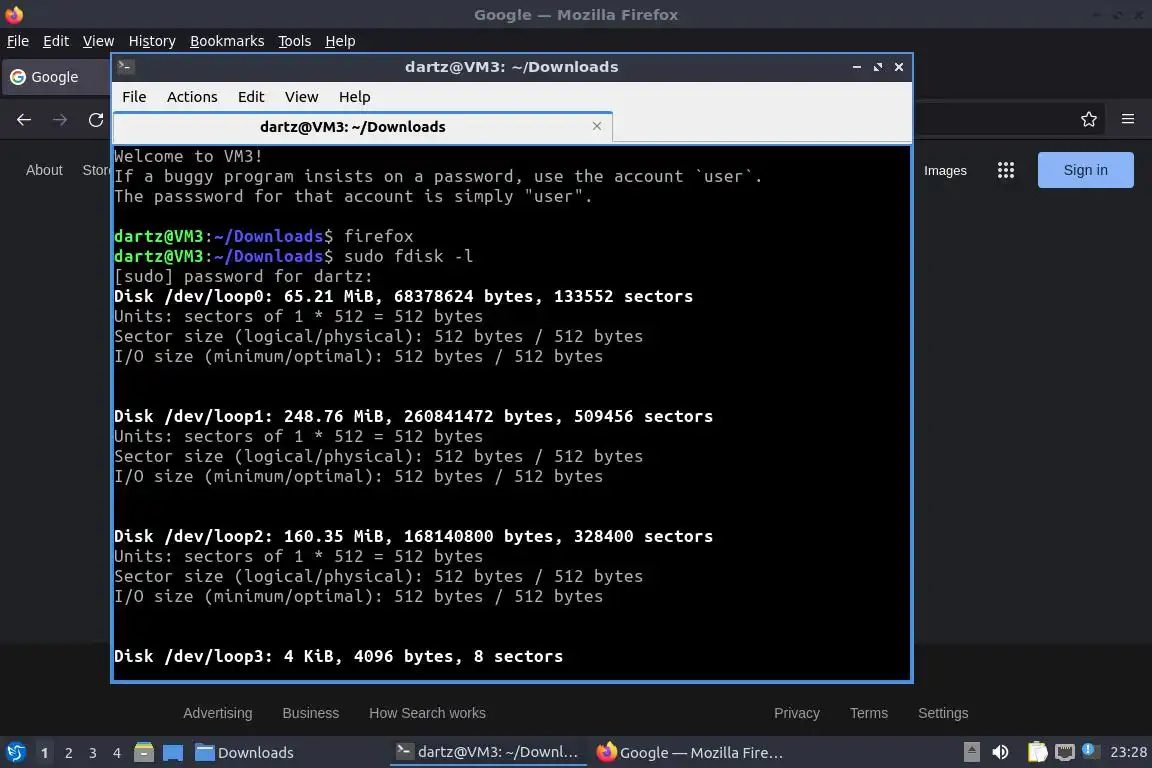Open the About link on Google
This screenshot has height=768, width=1152.
pyautogui.click(x=44, y=170)
